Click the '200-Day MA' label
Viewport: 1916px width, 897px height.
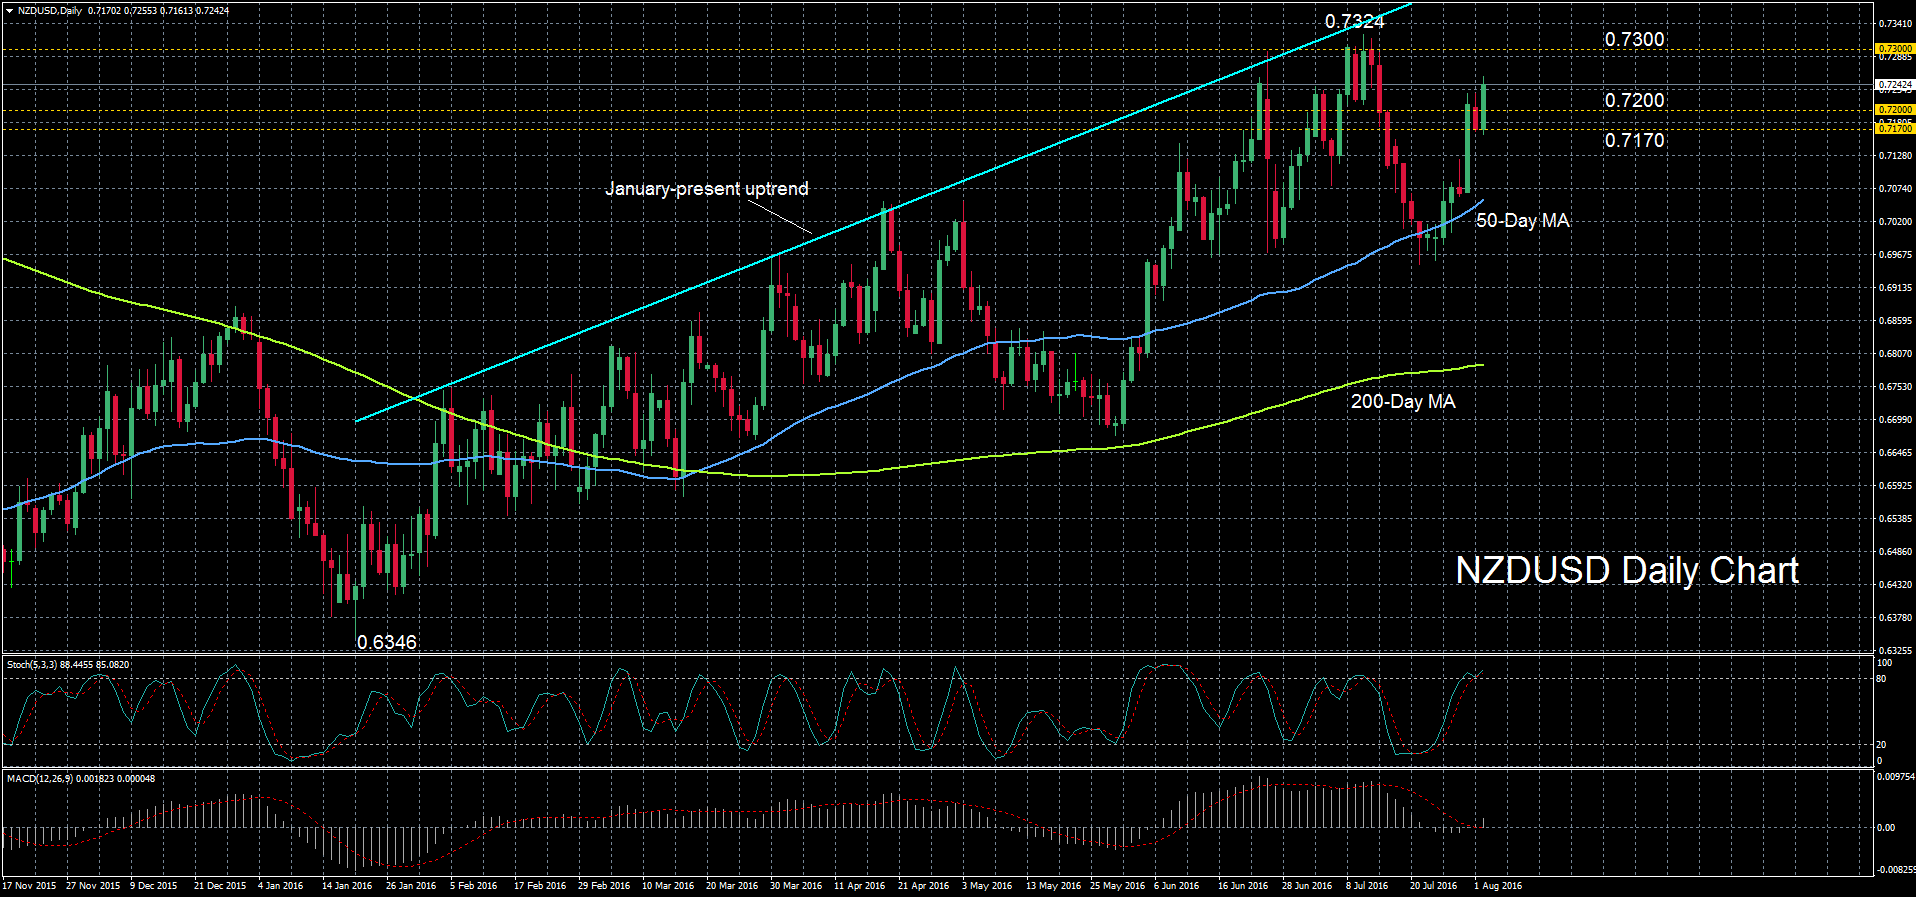(1403, 401)
